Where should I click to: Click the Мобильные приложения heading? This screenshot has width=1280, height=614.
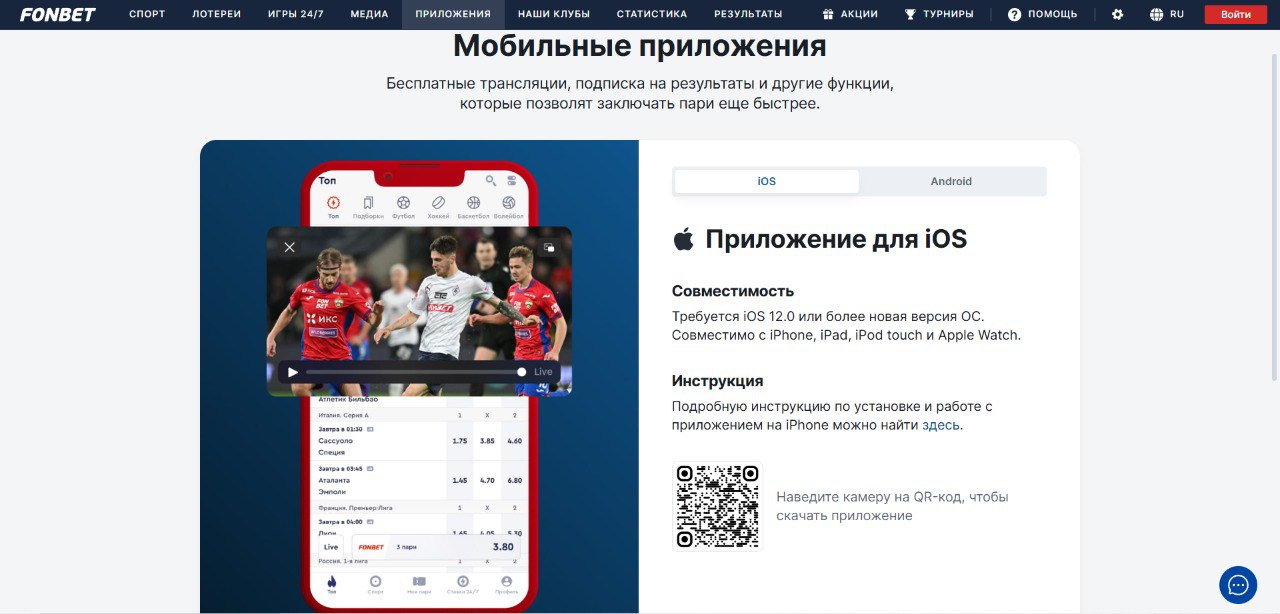[640, 46]
